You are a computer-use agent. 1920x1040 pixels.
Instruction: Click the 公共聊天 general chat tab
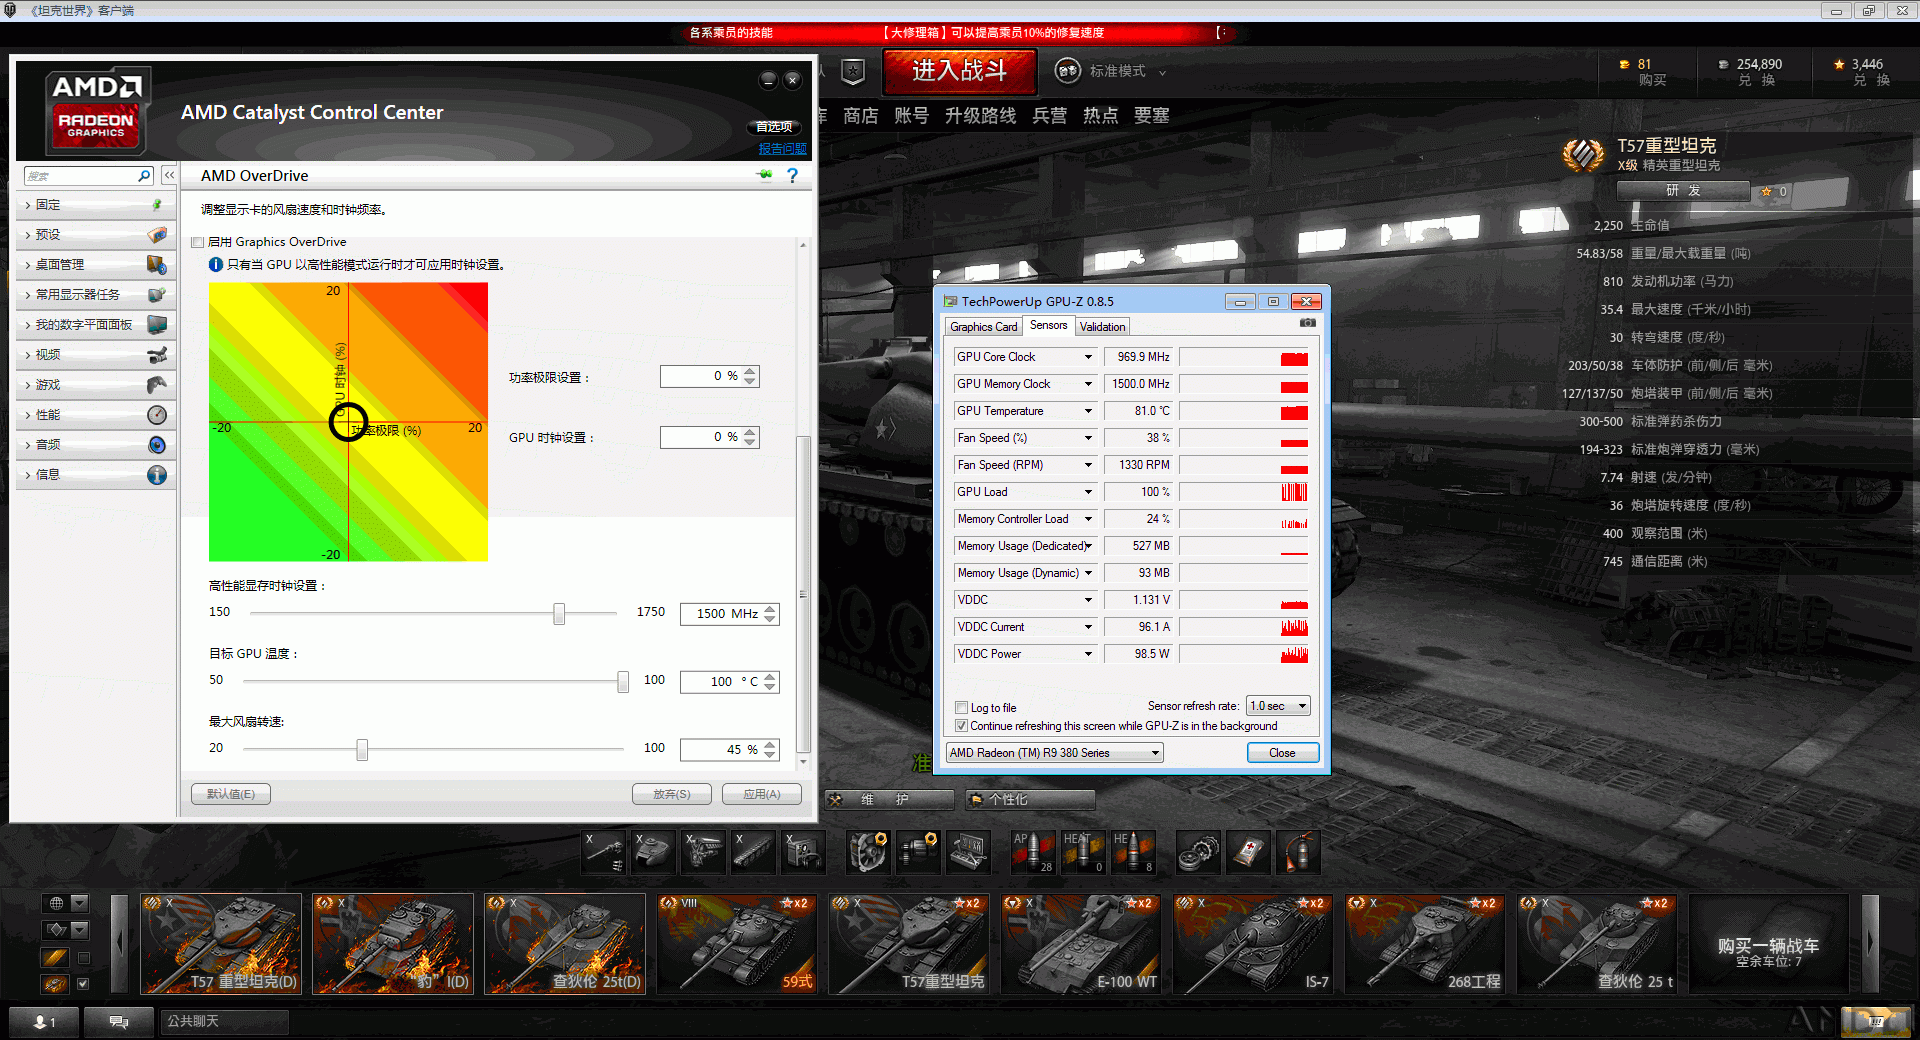click(224, 1021)
